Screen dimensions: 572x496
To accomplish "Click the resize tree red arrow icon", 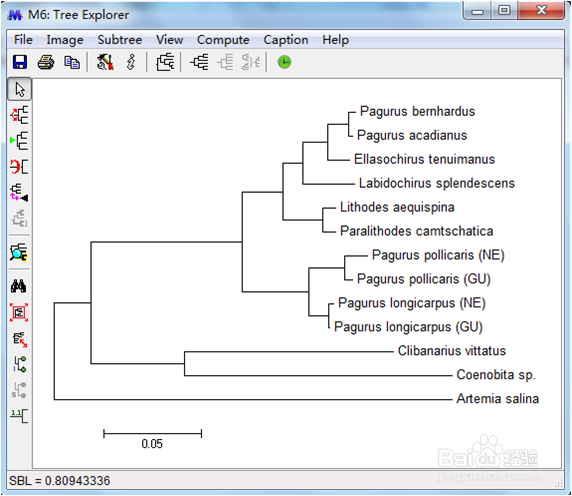I will (x=20, y=339).
